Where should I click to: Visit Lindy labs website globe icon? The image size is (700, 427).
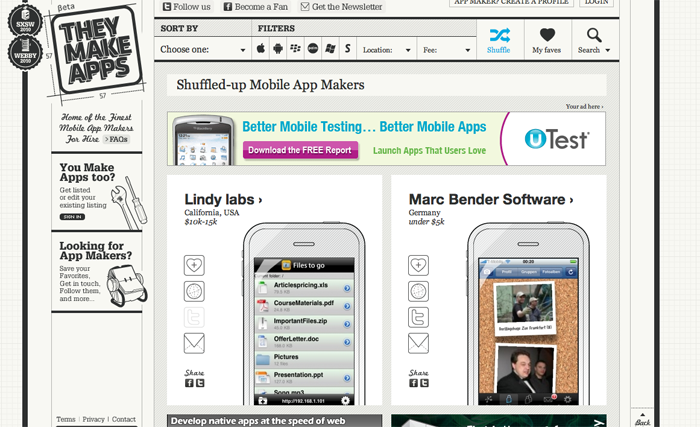[x=194, y=291]
